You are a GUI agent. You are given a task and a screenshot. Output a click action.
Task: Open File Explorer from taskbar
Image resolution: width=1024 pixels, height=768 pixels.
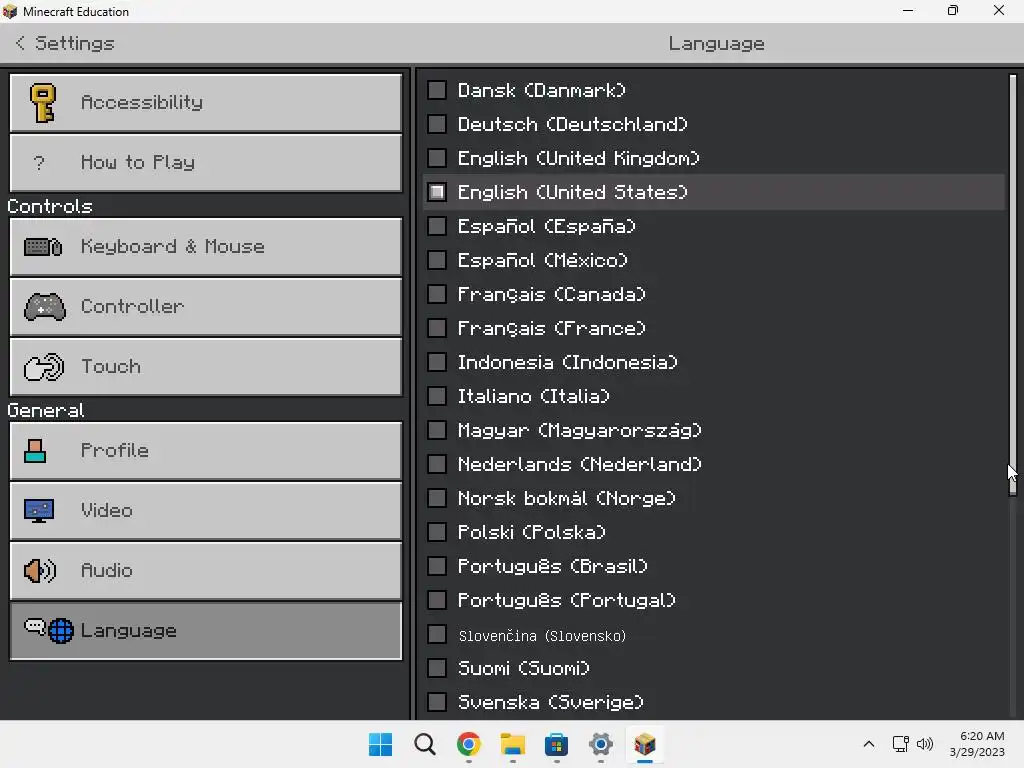pyautogui.click(x=513, y=744)
